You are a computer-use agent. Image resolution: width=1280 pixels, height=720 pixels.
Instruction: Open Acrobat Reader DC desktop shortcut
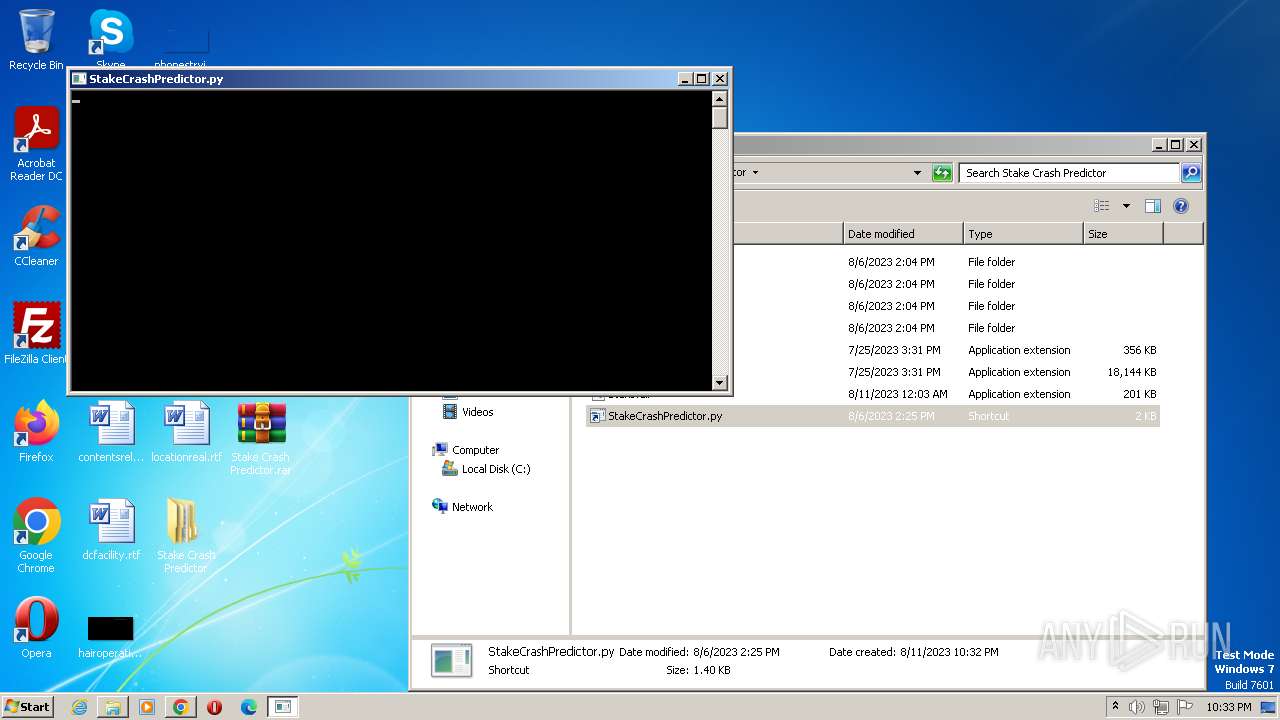pyautogui.click(x=36, y=144)
